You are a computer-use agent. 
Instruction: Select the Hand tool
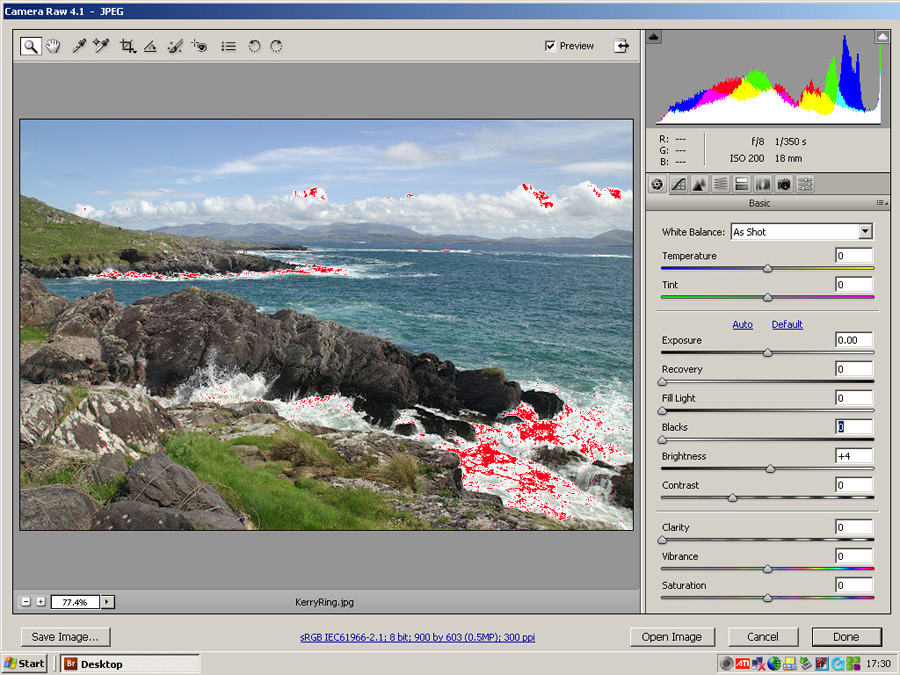tap(53, 46)
